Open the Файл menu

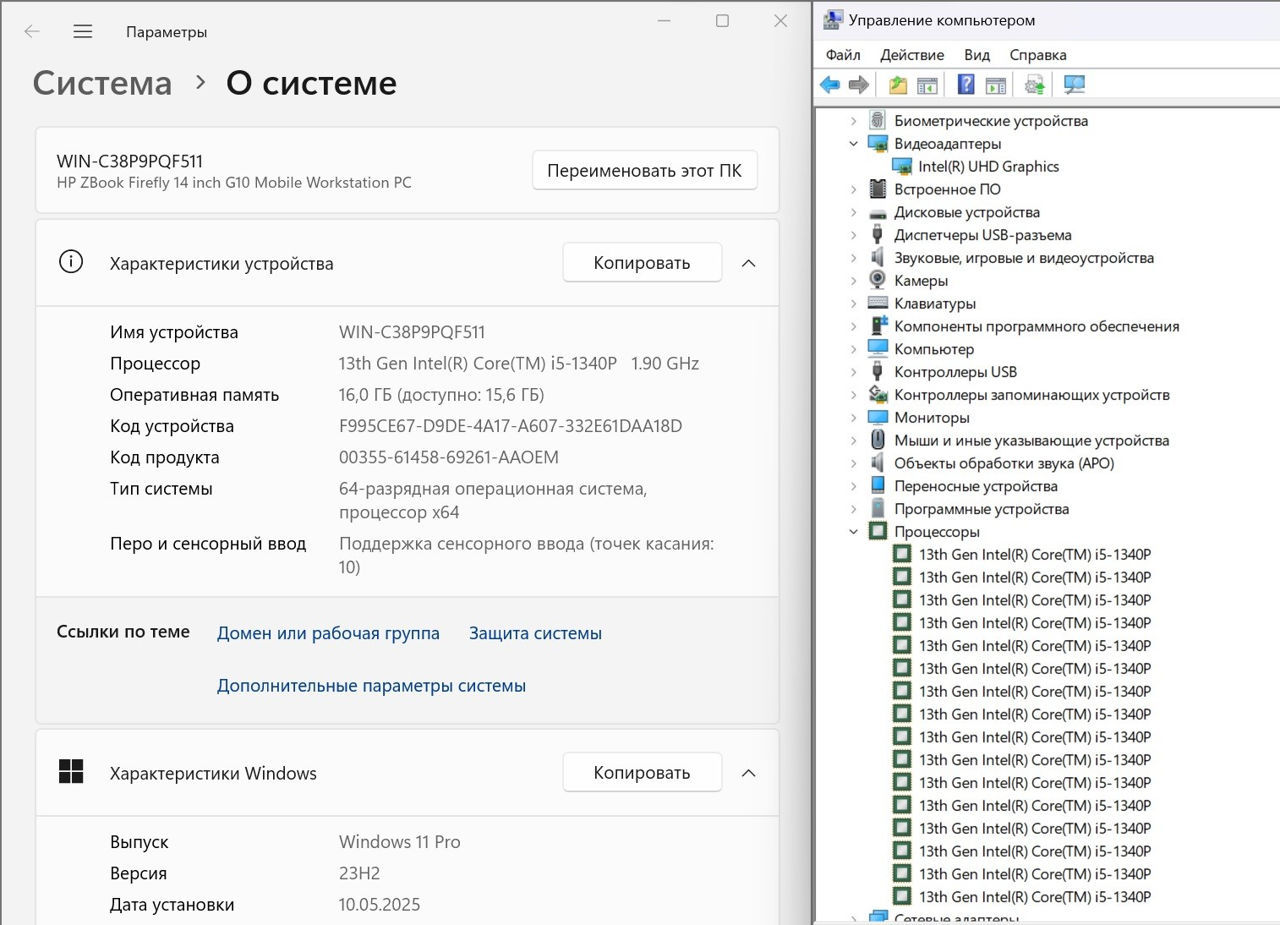tap(843, 55)
